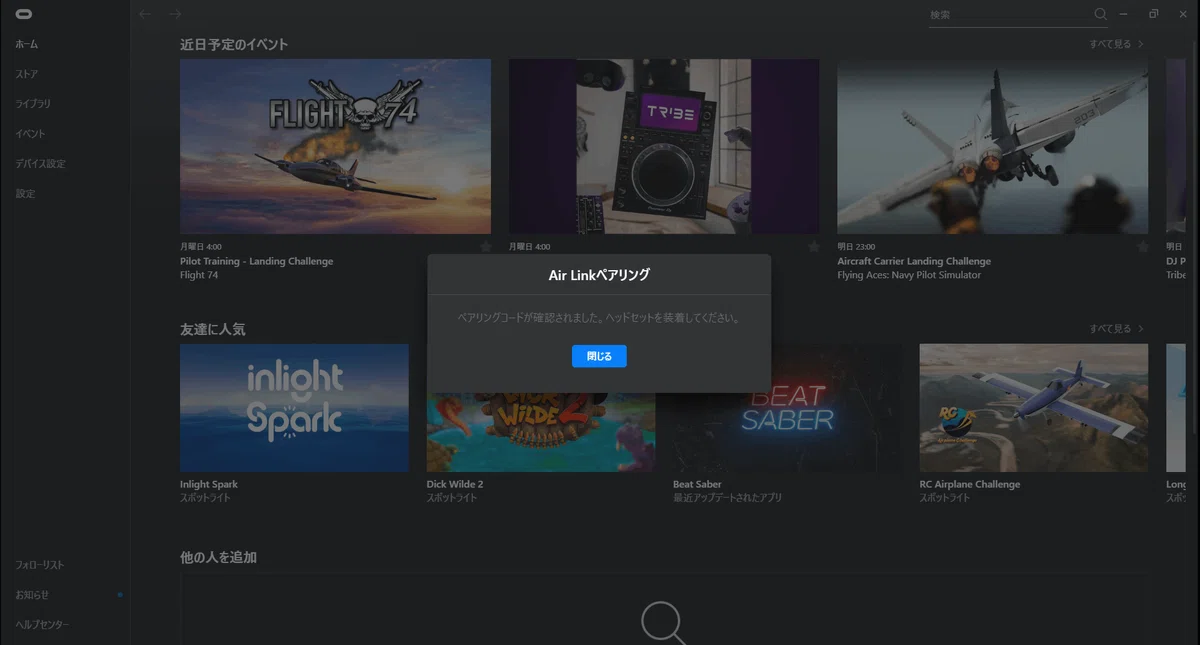Go forward with the right arrow
The image size is (1200, 645).
175,14
